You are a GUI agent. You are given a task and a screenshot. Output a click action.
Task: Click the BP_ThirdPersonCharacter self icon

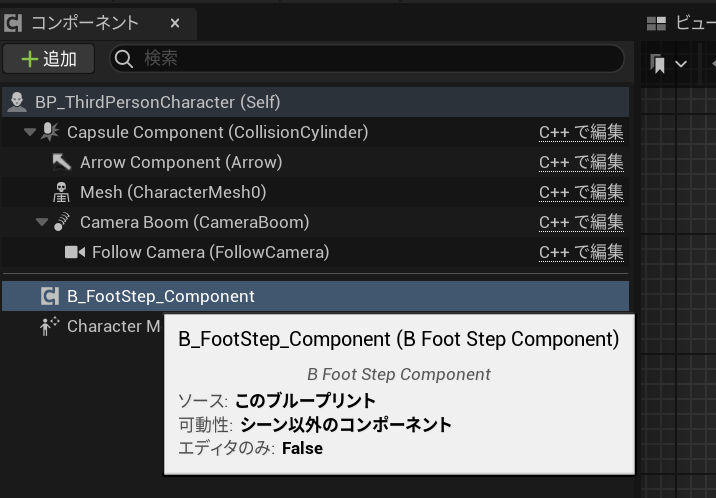(17, 102)
